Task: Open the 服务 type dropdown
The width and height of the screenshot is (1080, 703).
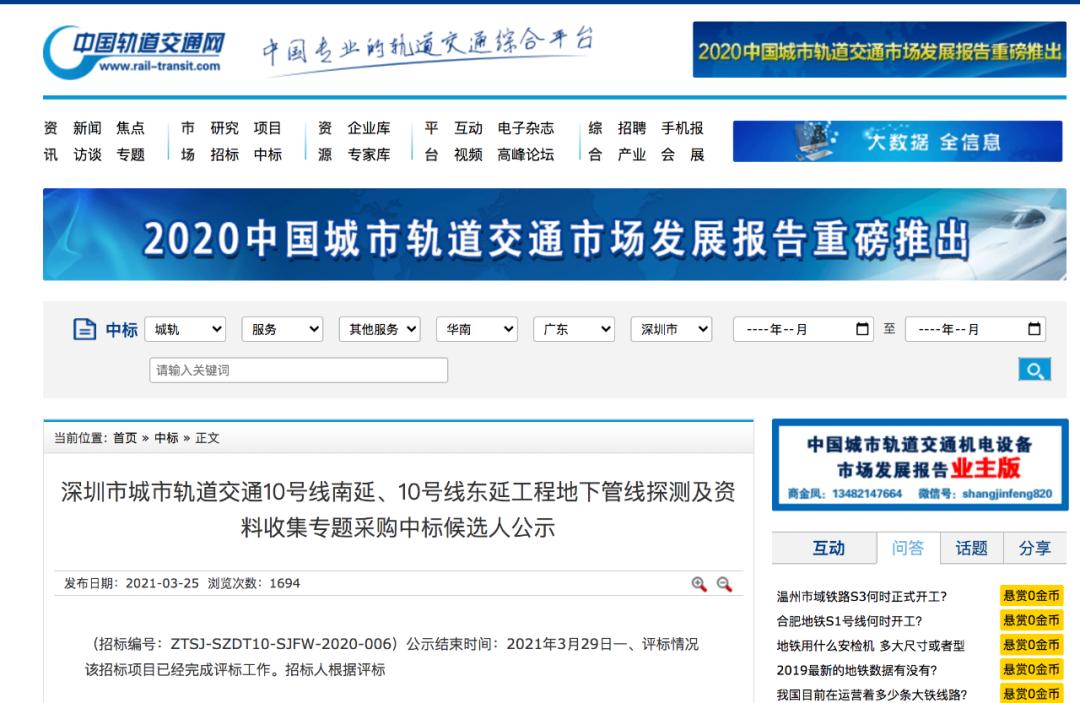Action: tap(283, 328)
